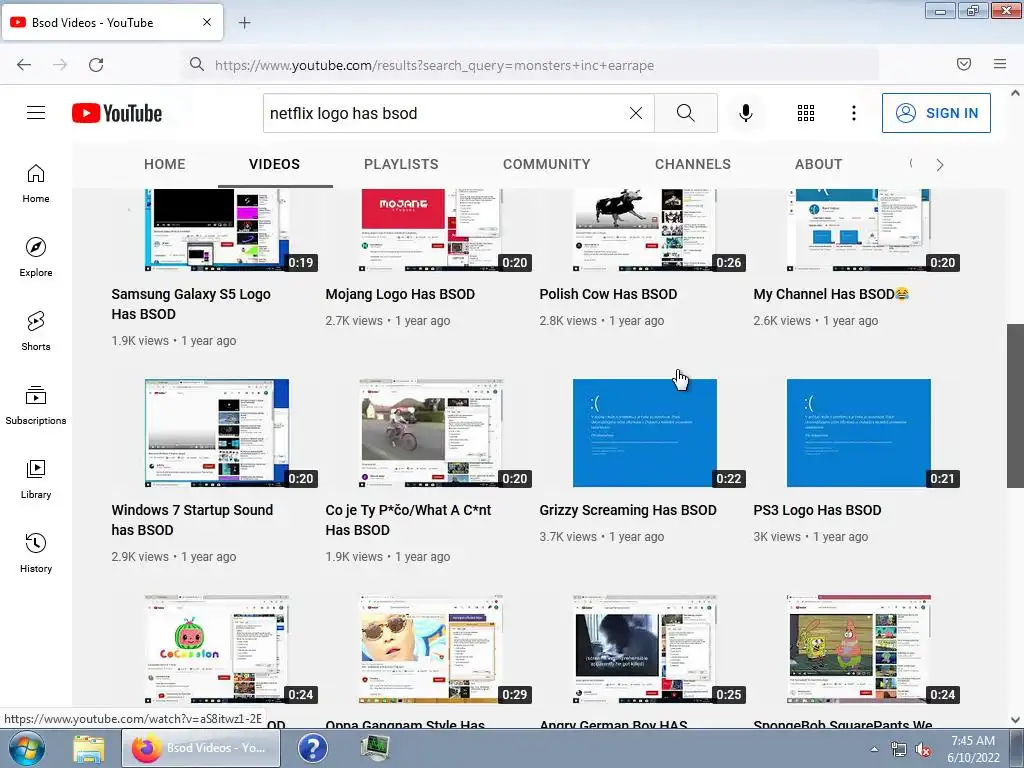Viewport: 1024px width, 768px height.
Task: Open the Windows Start menu
Action: click(x=26, y=748)
